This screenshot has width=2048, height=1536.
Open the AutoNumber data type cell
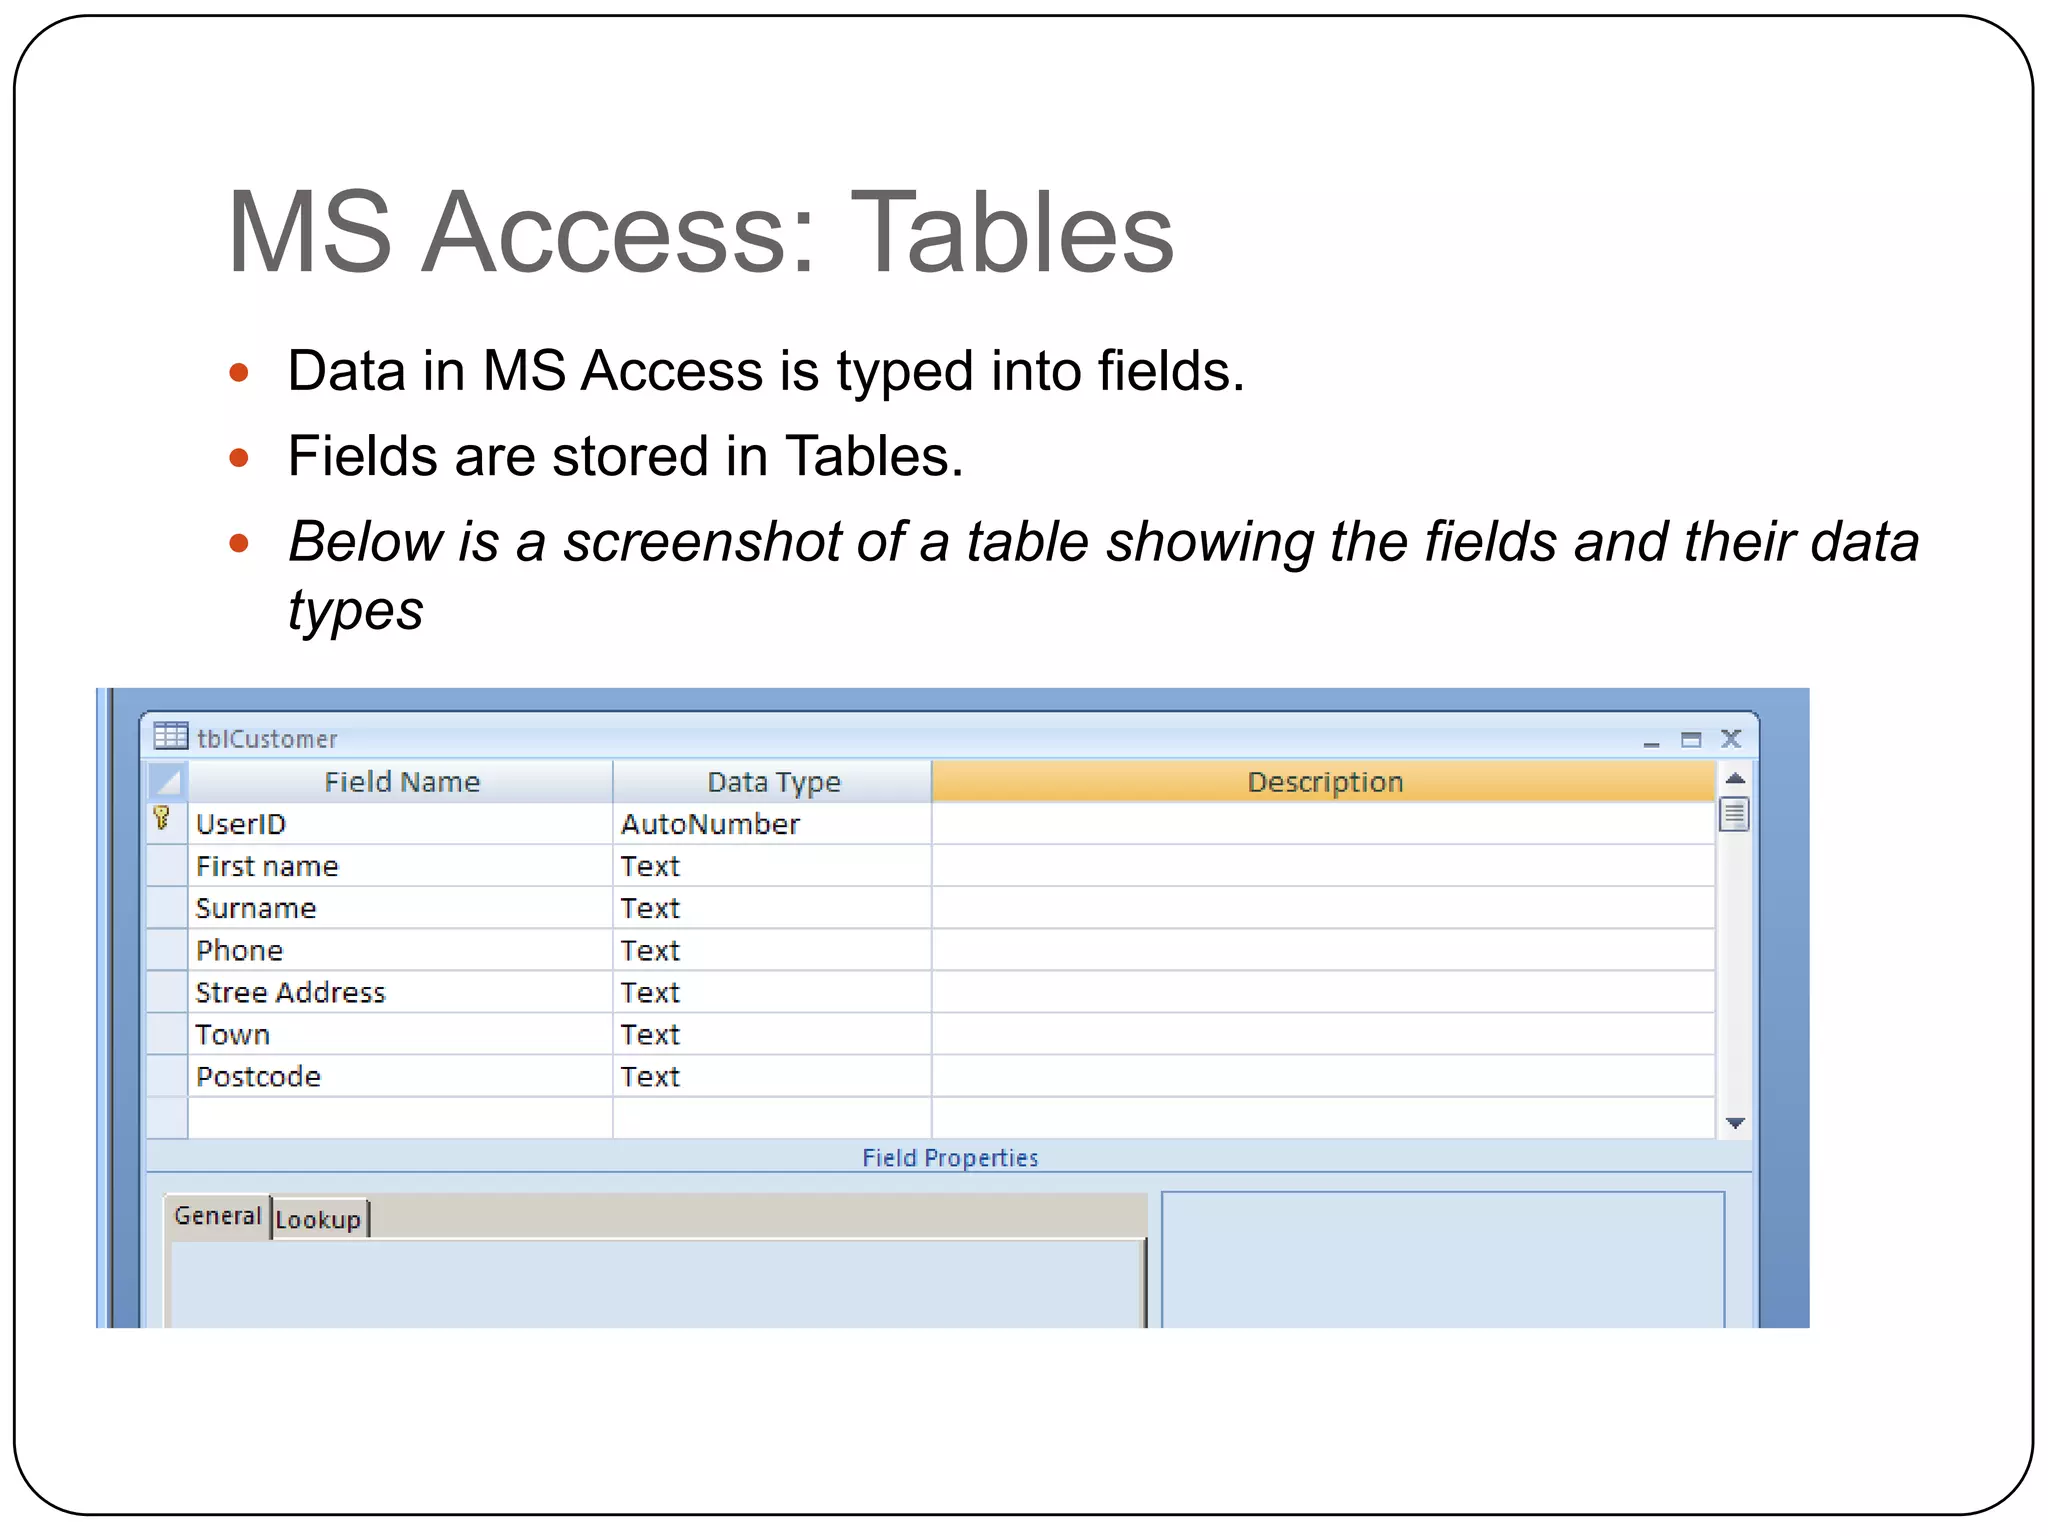coord(772,824)
